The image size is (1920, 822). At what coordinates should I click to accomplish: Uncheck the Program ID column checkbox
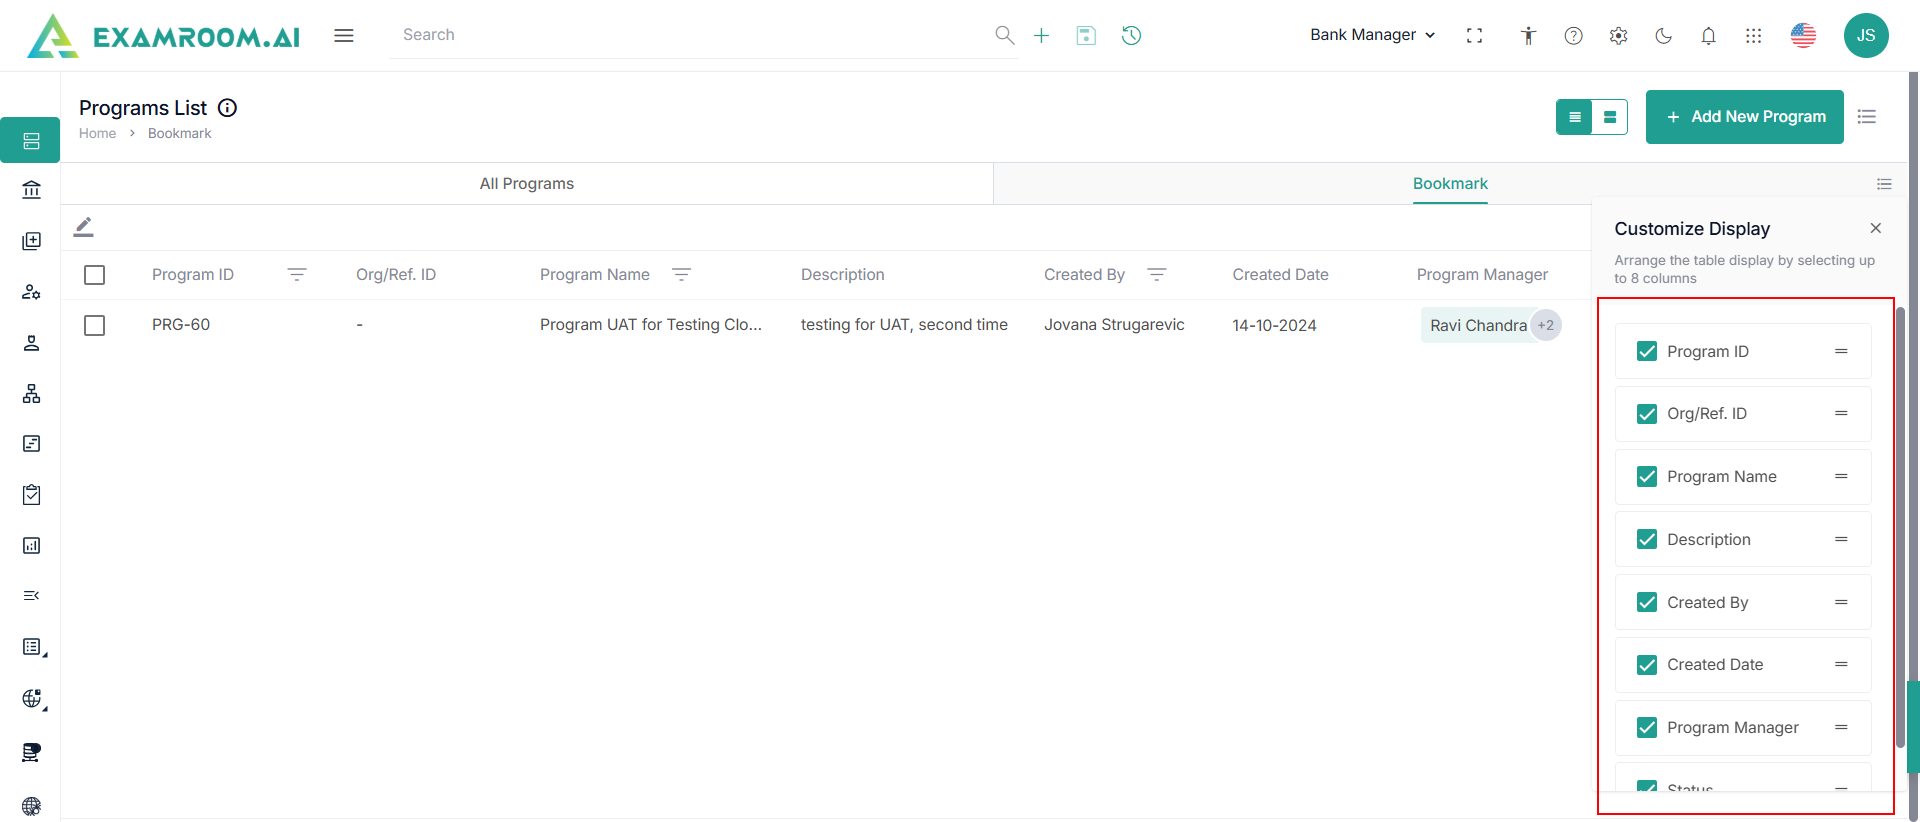click(1647, 351)
